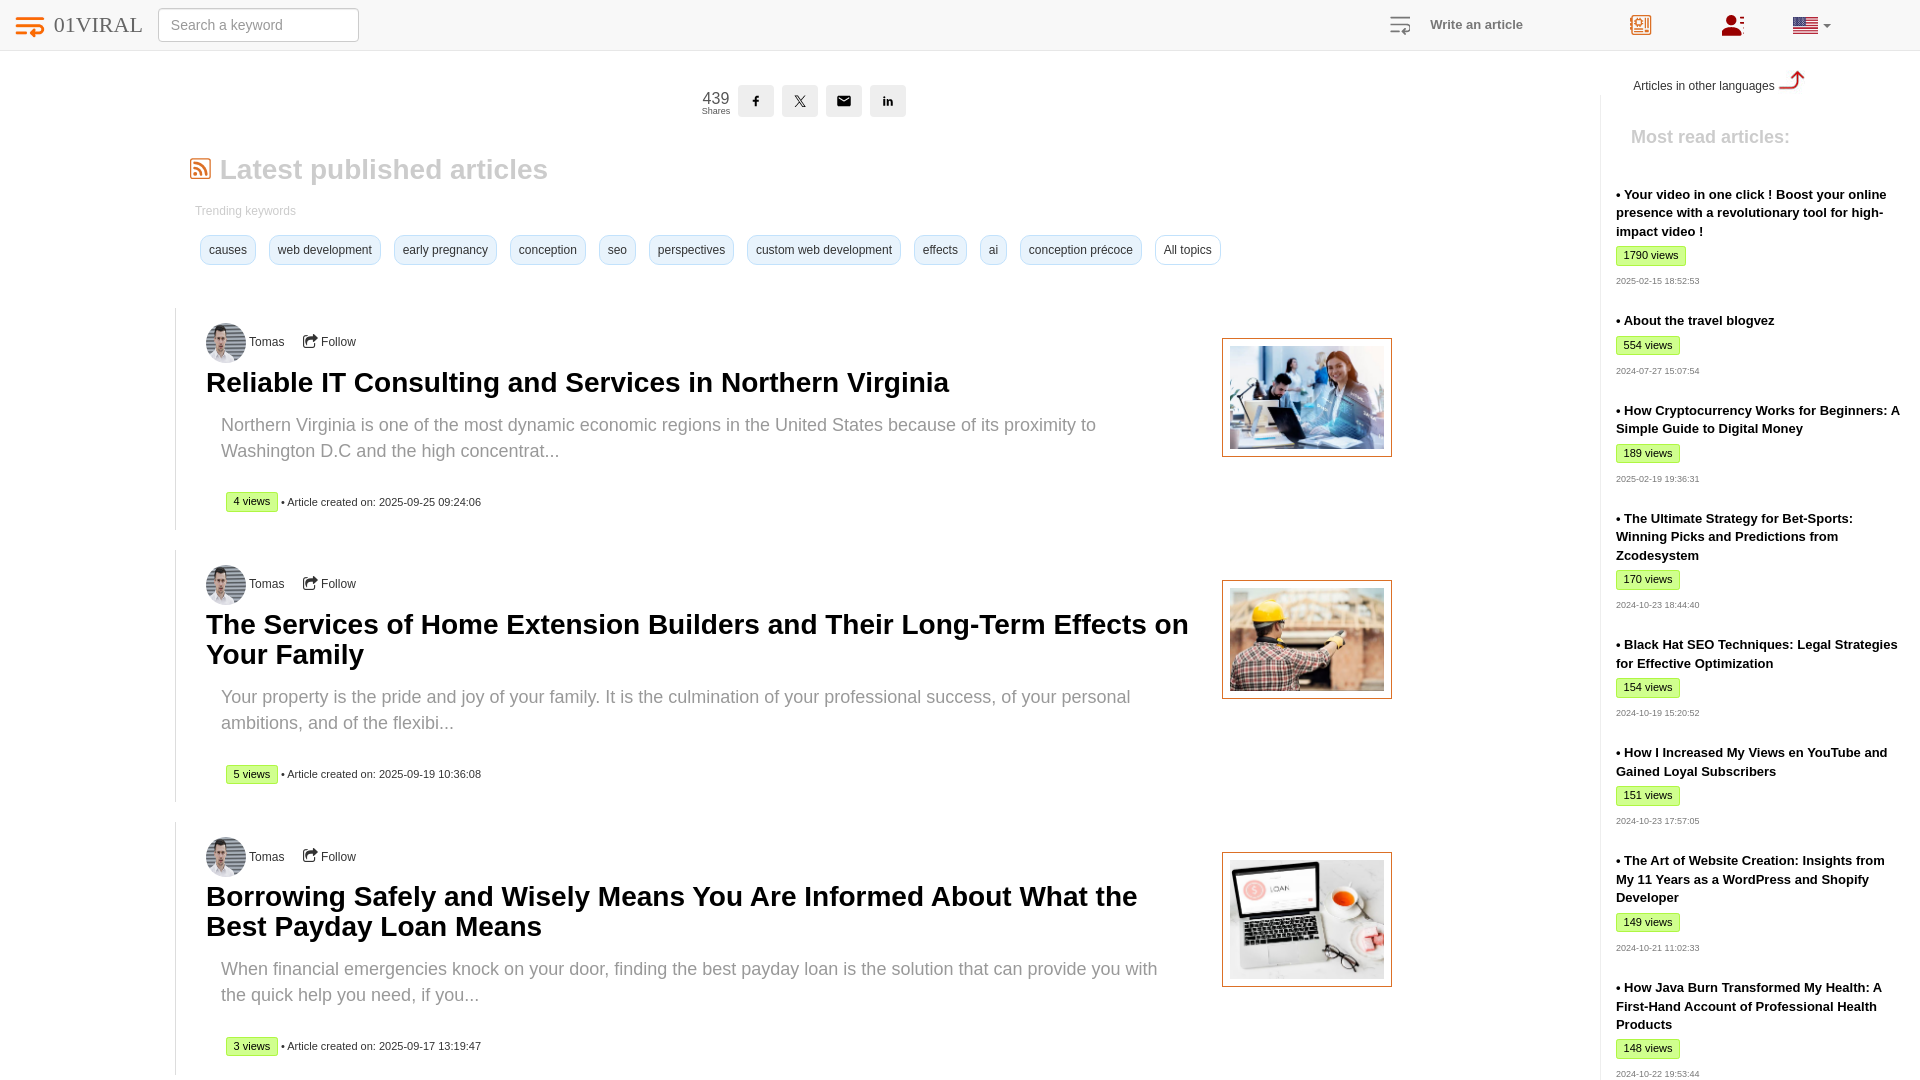Share the page via email icon
The width and height of the screenshot is (1920, 1080).
pos(844,101)
